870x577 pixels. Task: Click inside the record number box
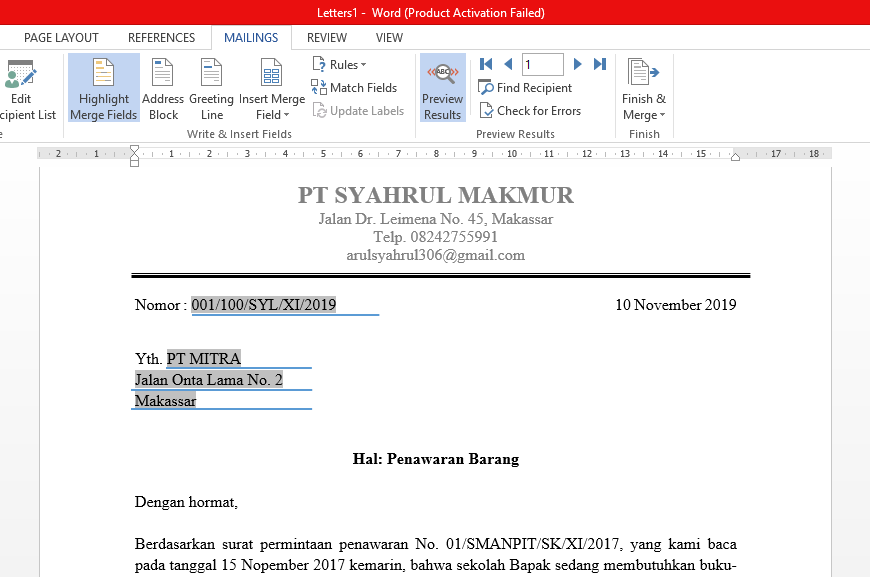pyautogui.click(x=542, y=63)
